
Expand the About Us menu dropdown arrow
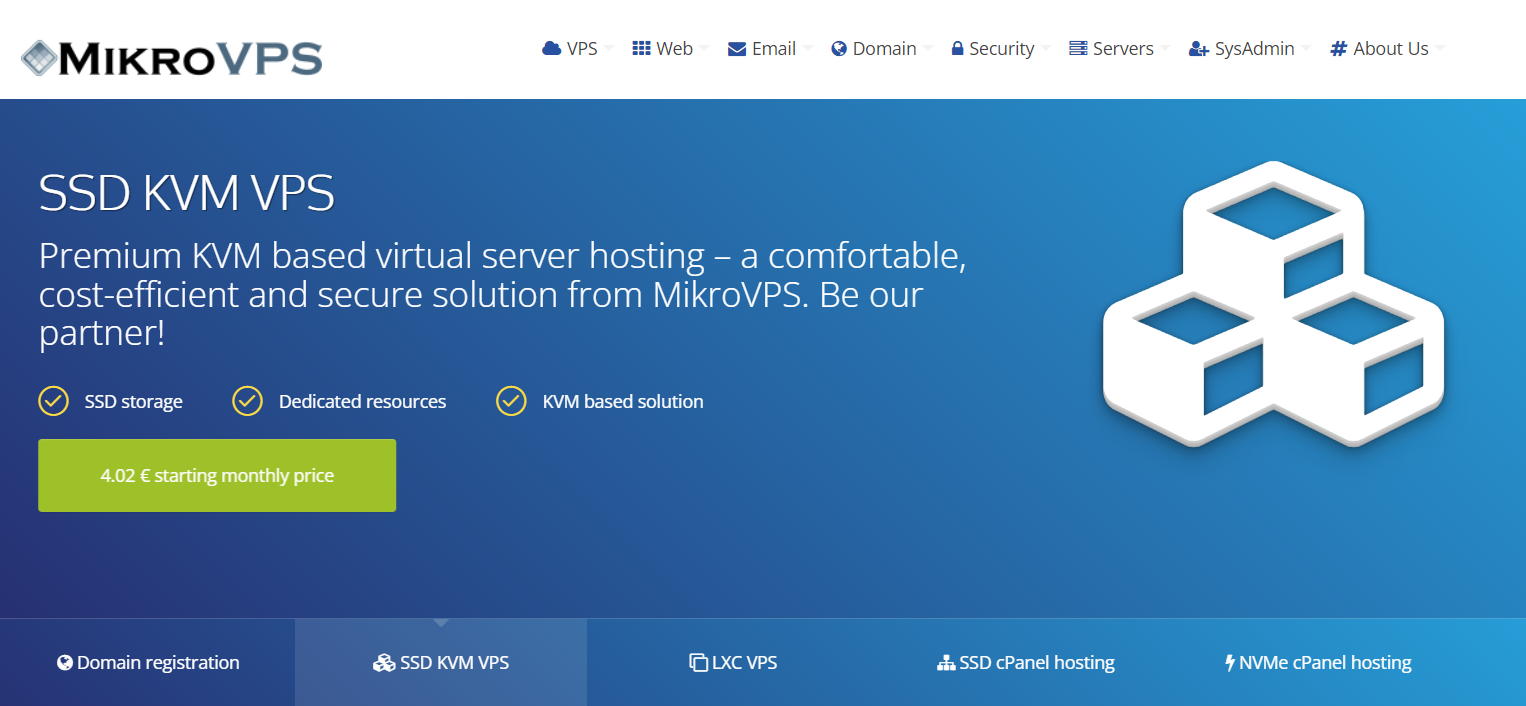[x=1440, y=48]
